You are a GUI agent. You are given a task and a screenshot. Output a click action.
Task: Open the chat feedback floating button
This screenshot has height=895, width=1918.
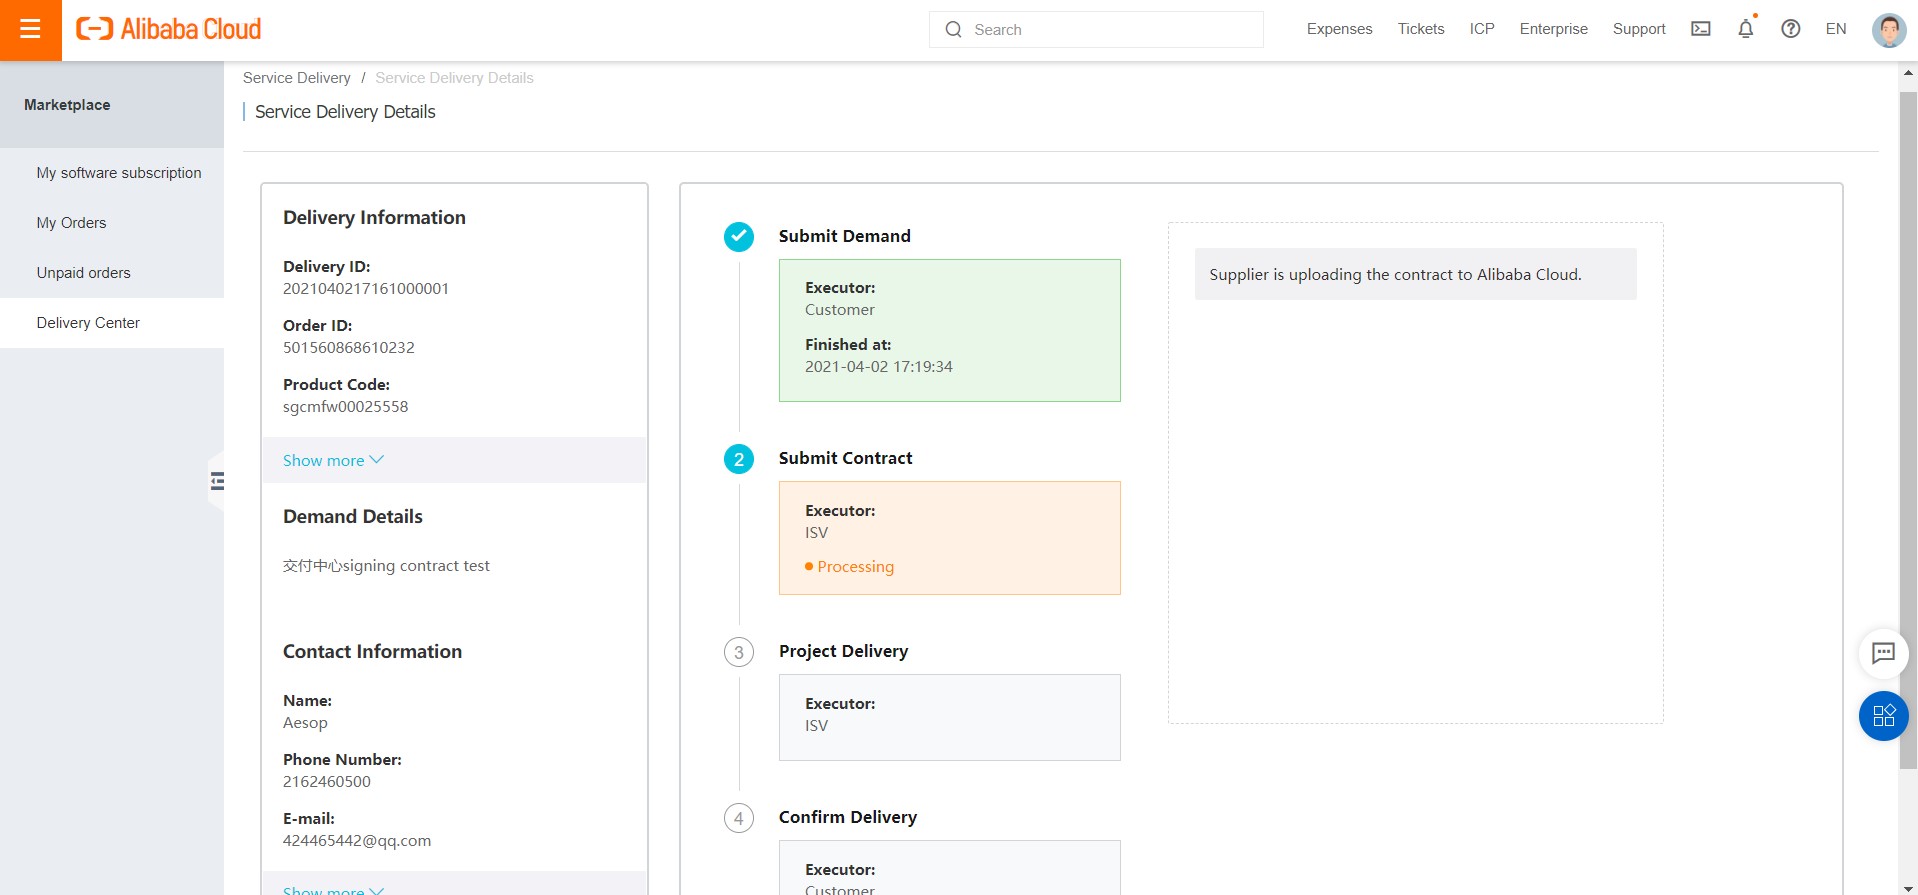coord(1883,653)
